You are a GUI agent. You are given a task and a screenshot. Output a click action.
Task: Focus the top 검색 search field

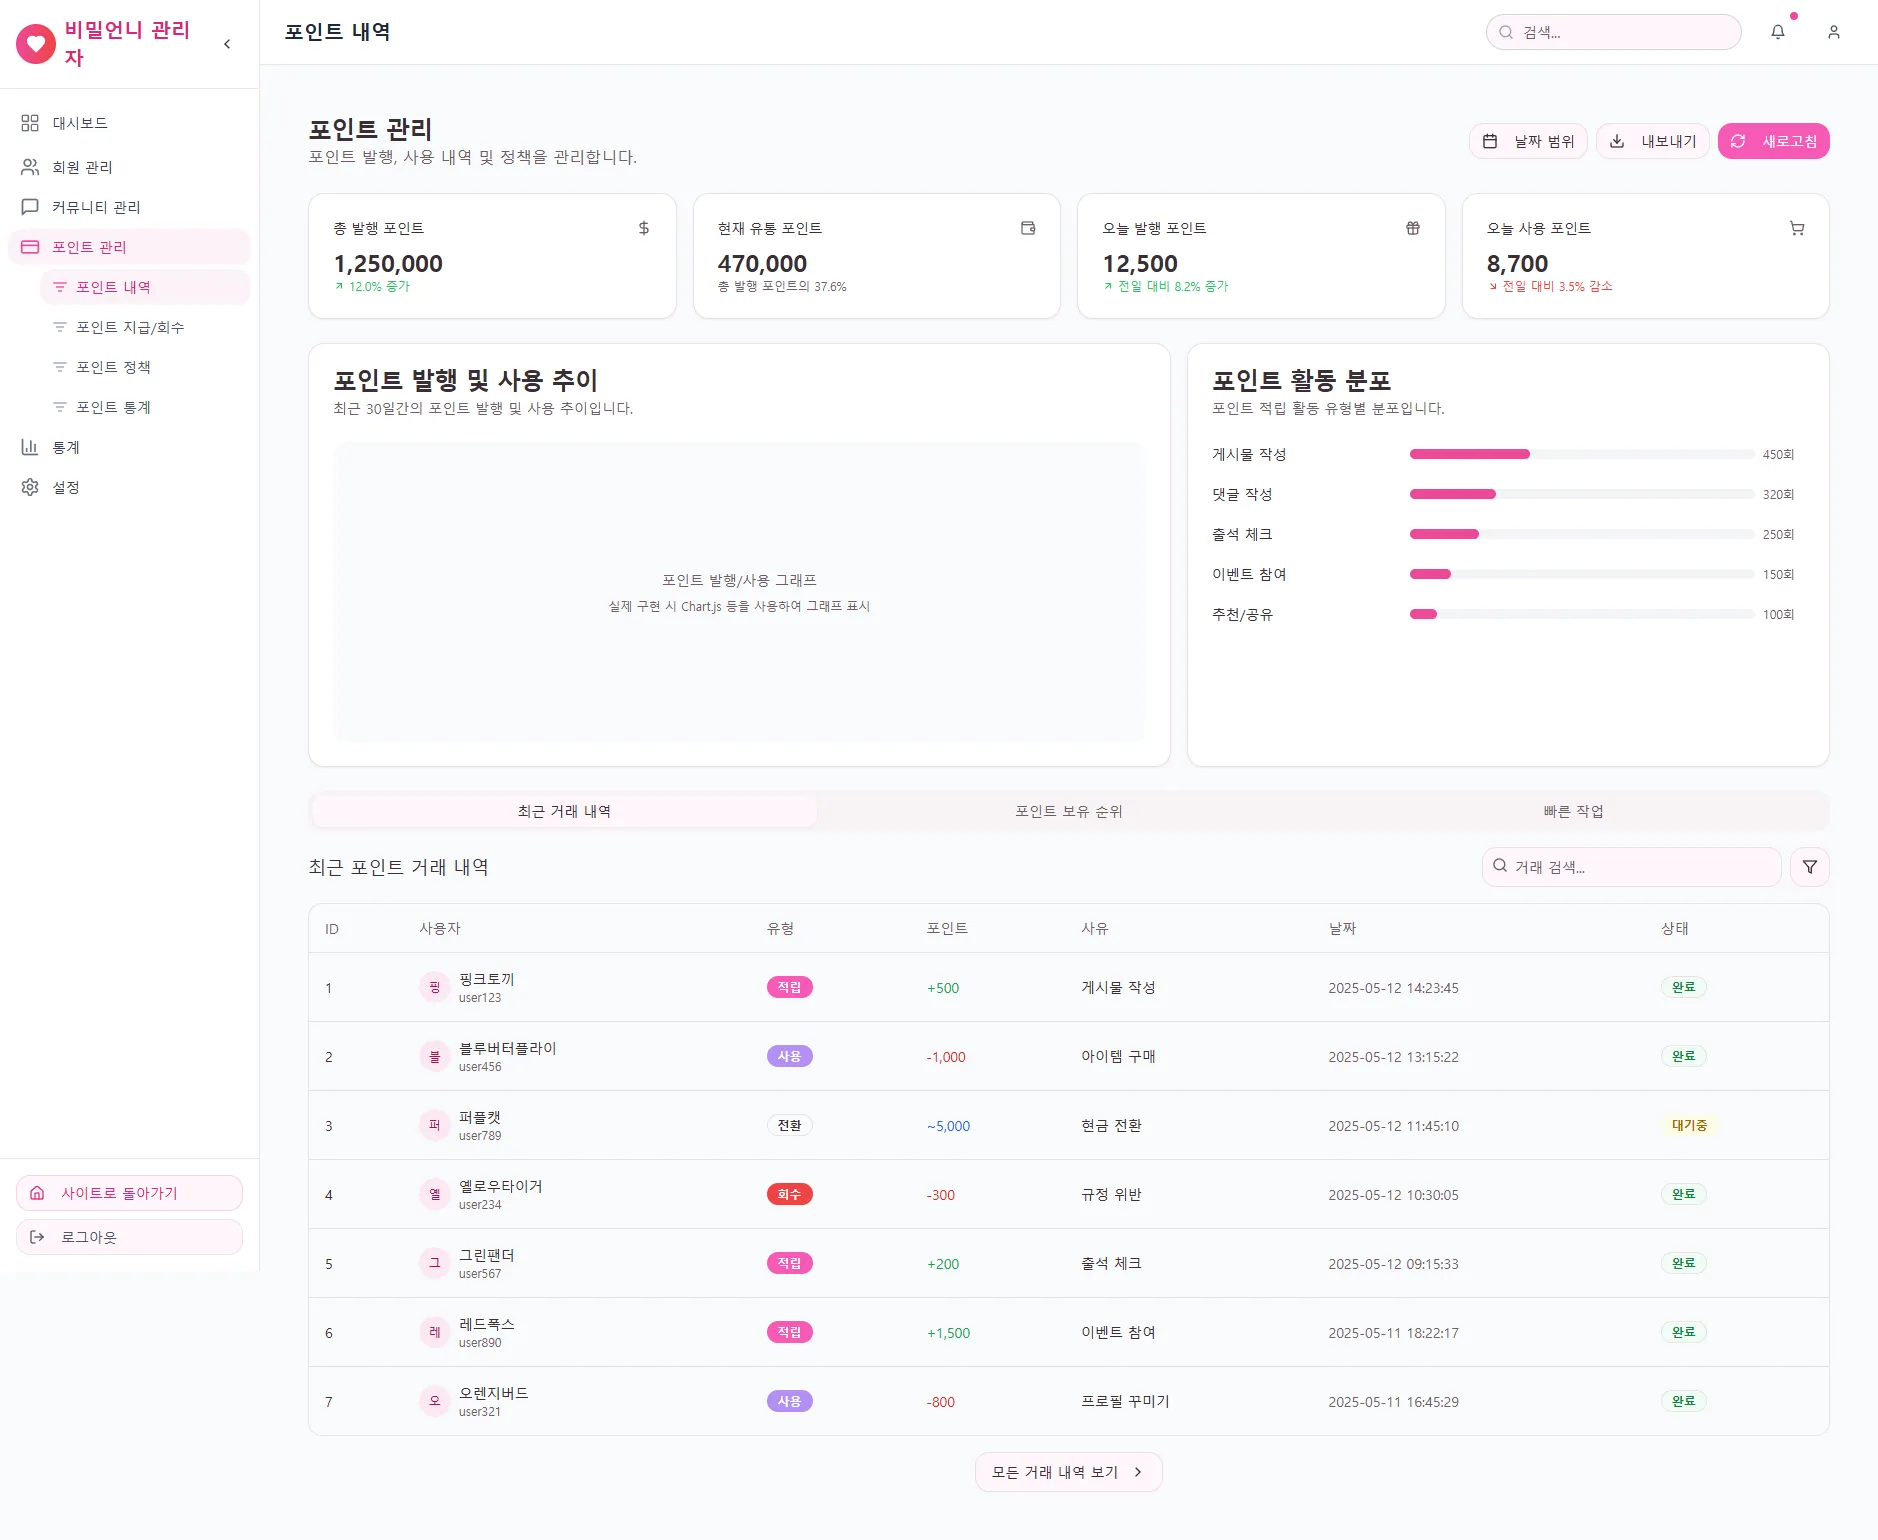[x=1613, y=32]
